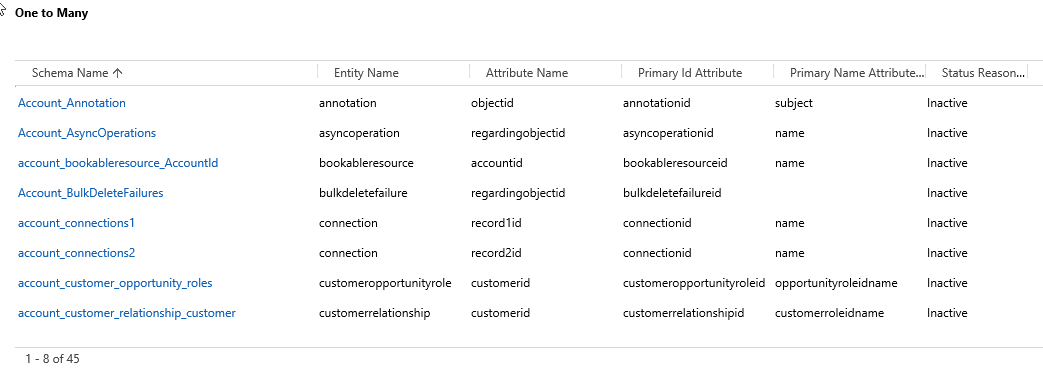The height and width of the screenshot is (376, 1043).
Task: Click the Entity Name column header
Action: (x=366, y=73)
